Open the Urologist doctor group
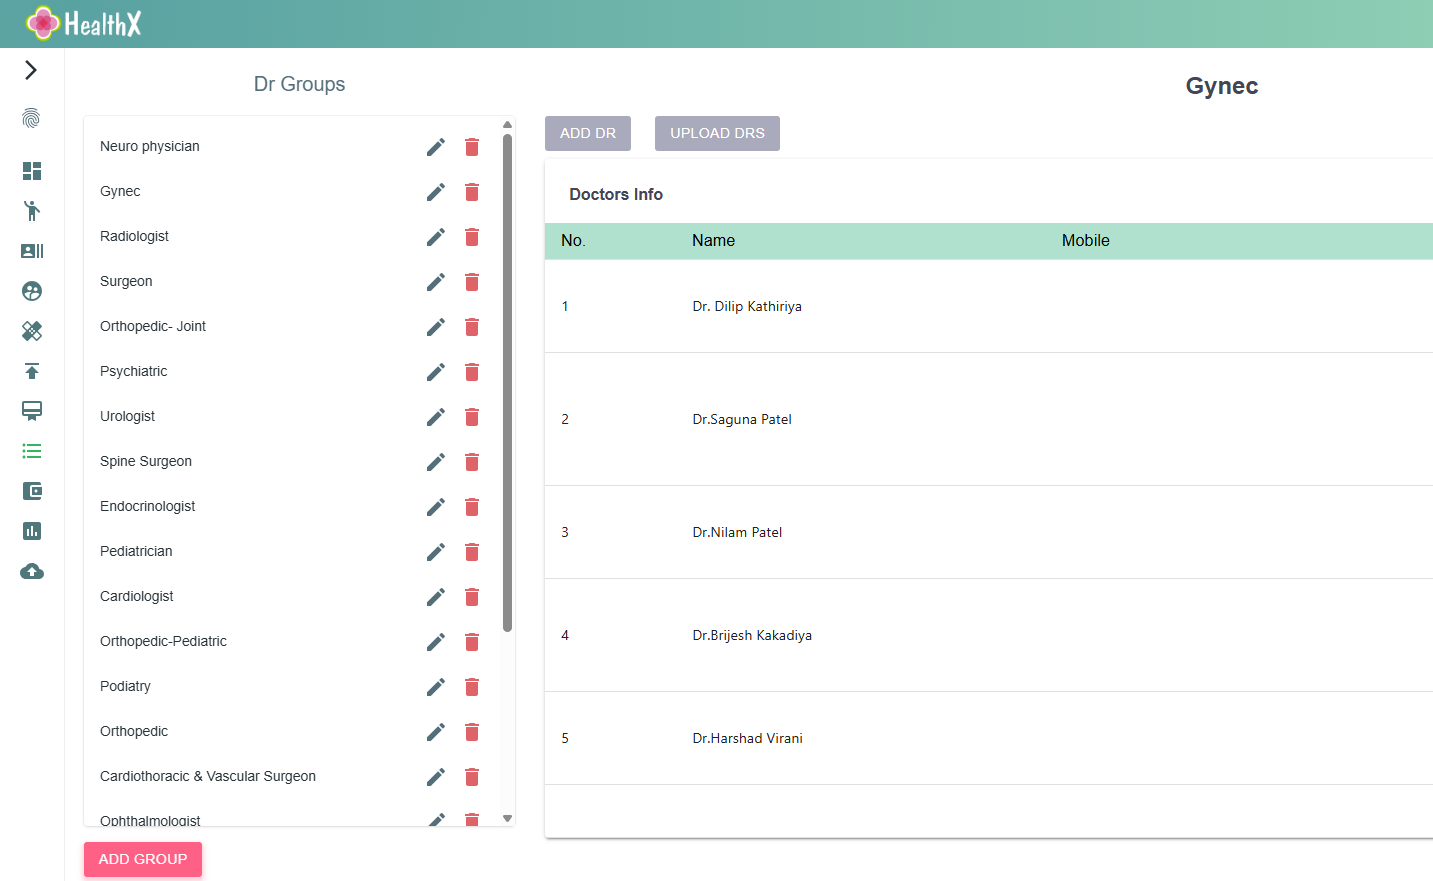This screenshot has width=1433, height=881. tap(127, 416)
